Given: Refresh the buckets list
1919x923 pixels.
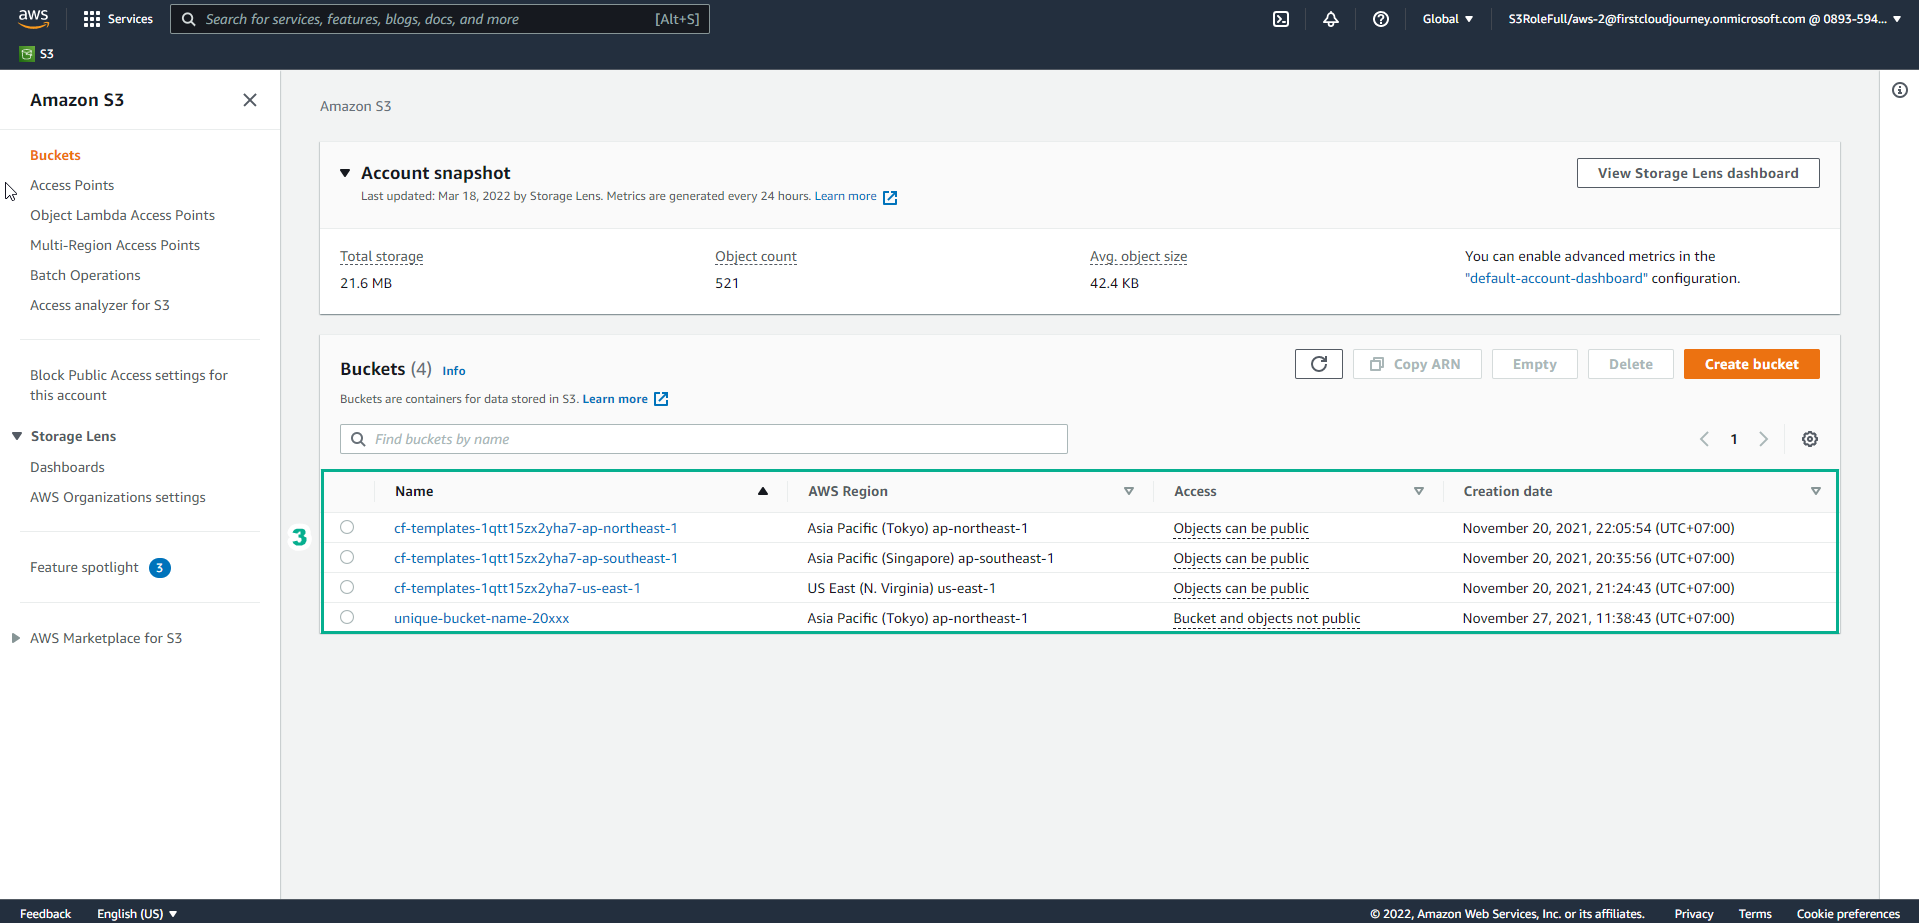Looking at the screenshot, I should click(x=1319, y=364).
